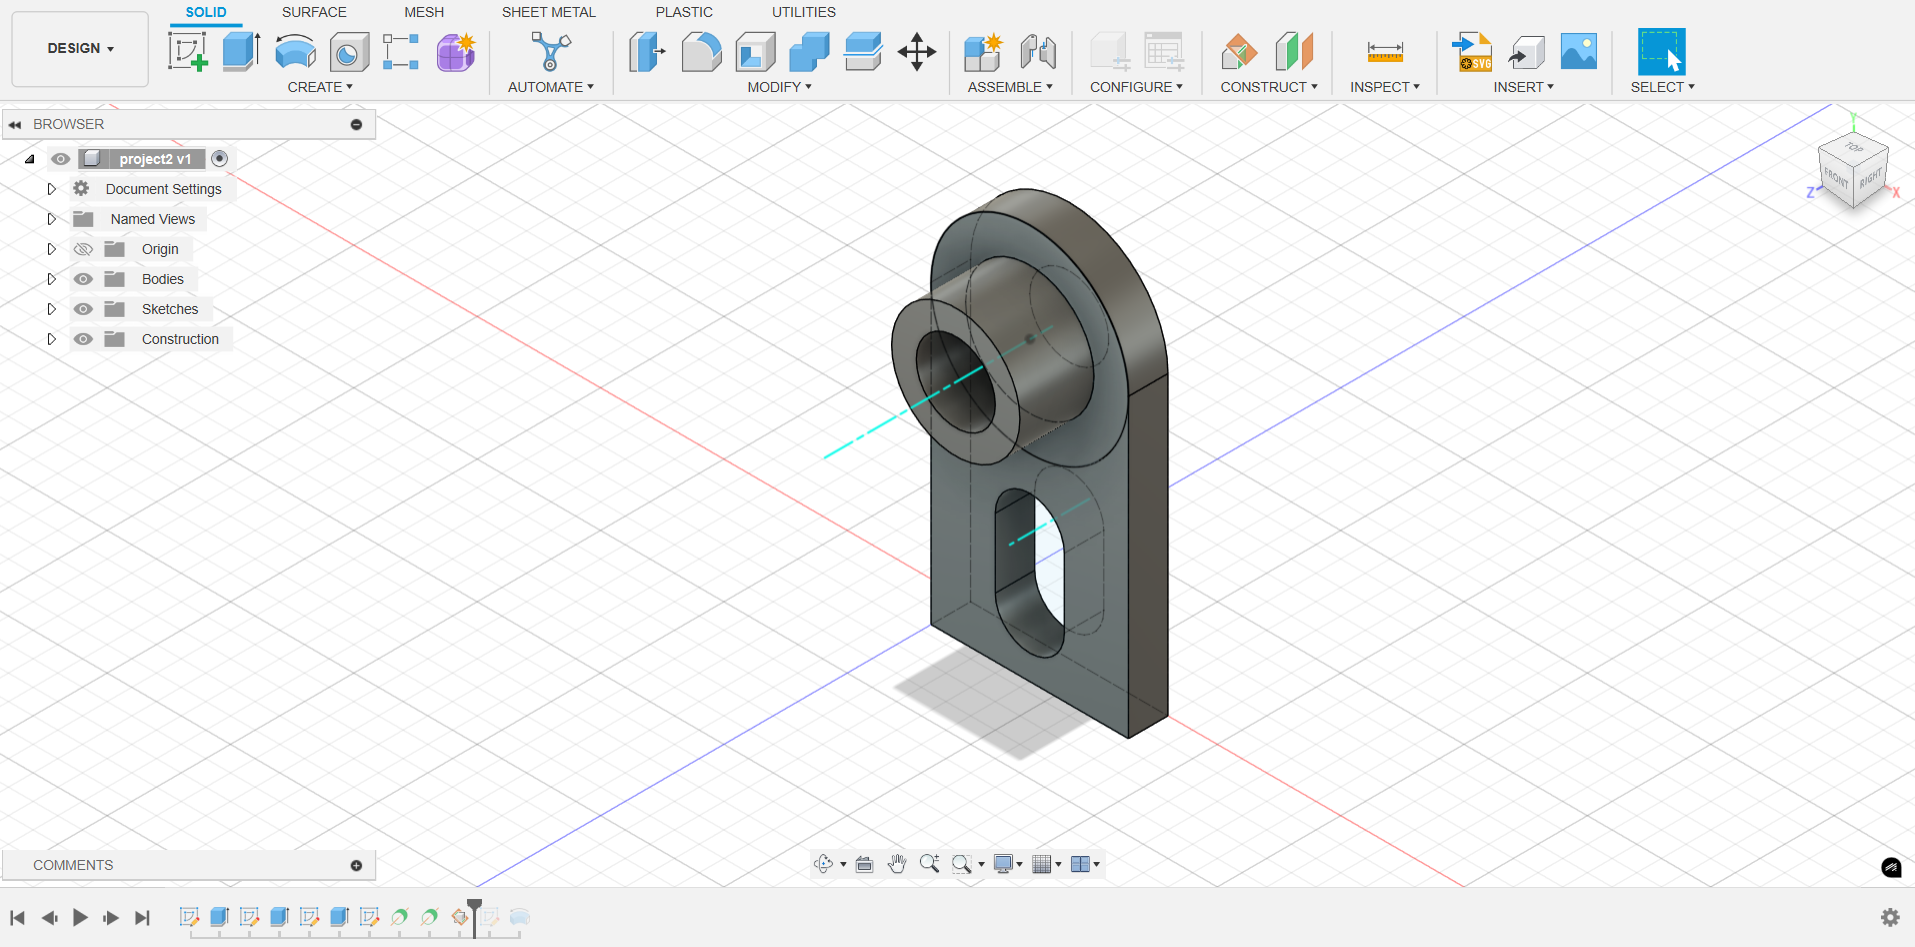Click the Insert Canvas image icon

click(1579, 52)
